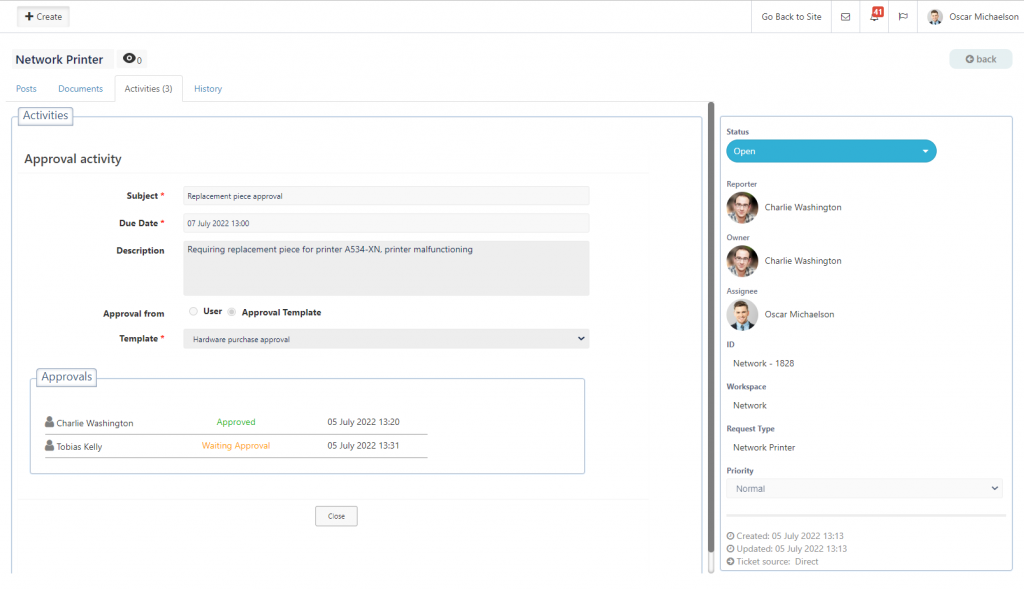Click the Subject field Replacement piece approval
The image size is (1024, 590).
click(x=386, y=196)
